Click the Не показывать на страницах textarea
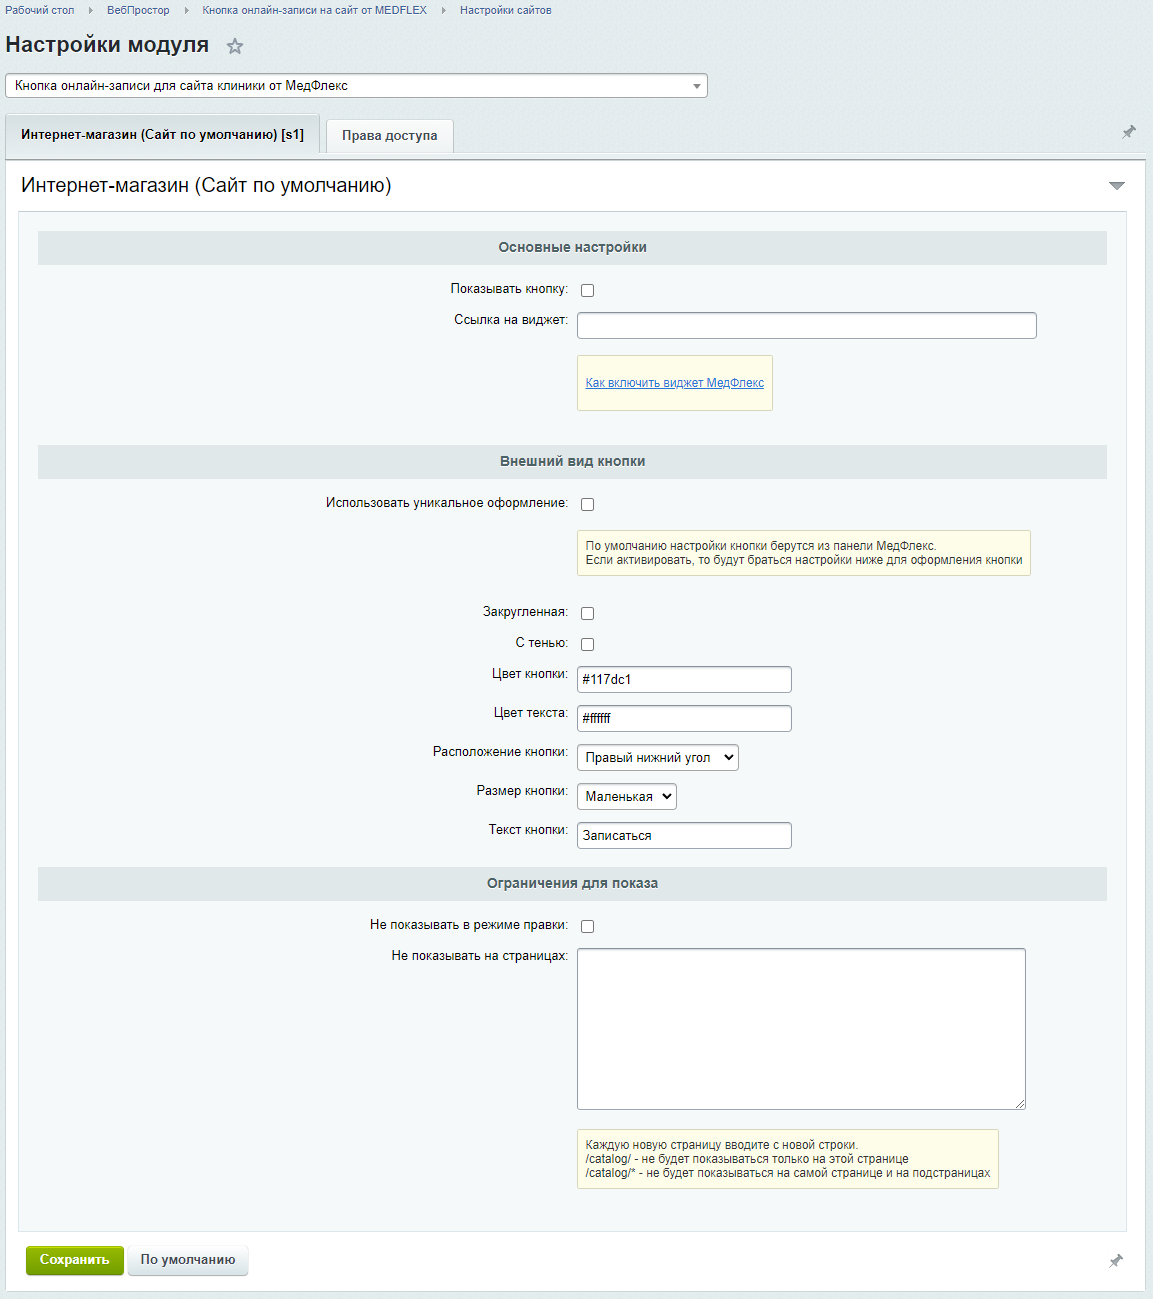1153x1299 pixels. 801,1029
